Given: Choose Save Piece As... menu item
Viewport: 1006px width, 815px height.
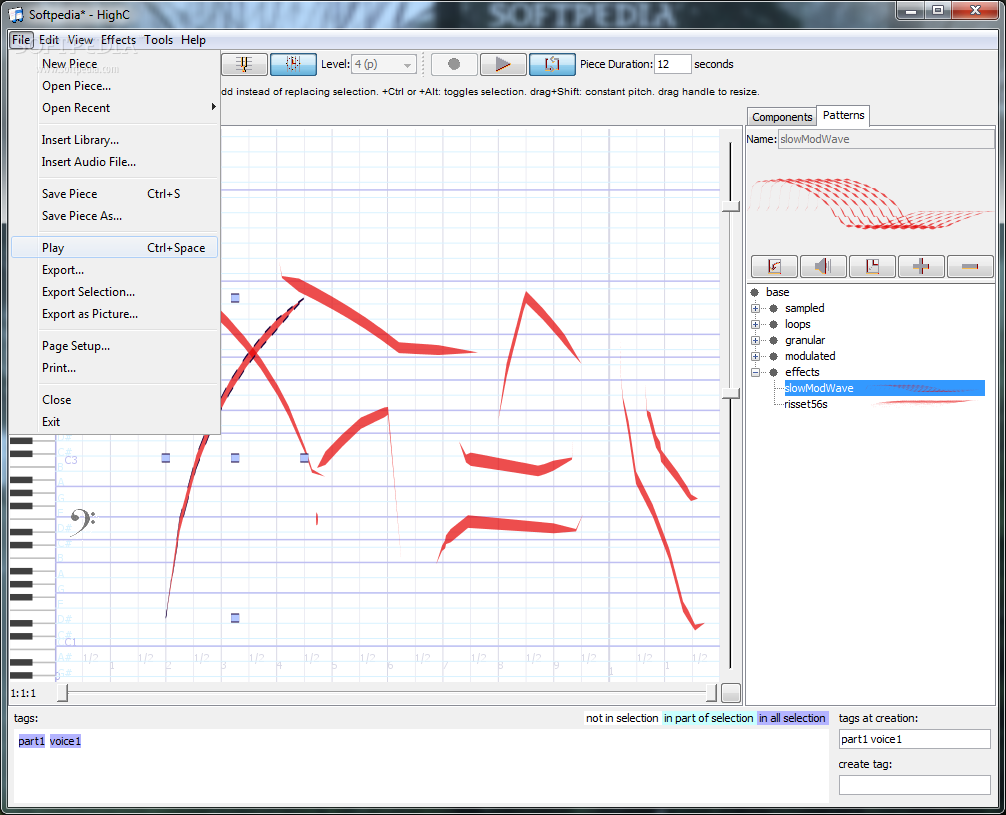Looking at the screenshot, I should (x=114, y=216).
